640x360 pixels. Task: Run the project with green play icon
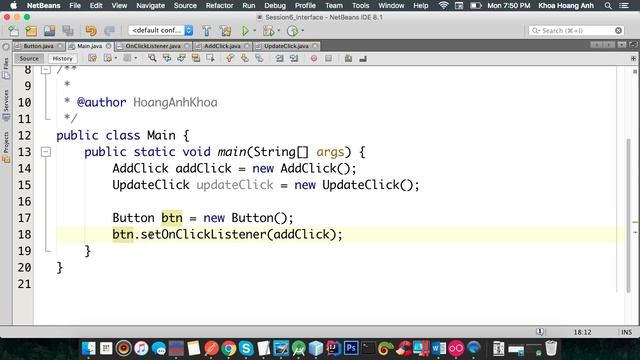(x=245, y=31)
